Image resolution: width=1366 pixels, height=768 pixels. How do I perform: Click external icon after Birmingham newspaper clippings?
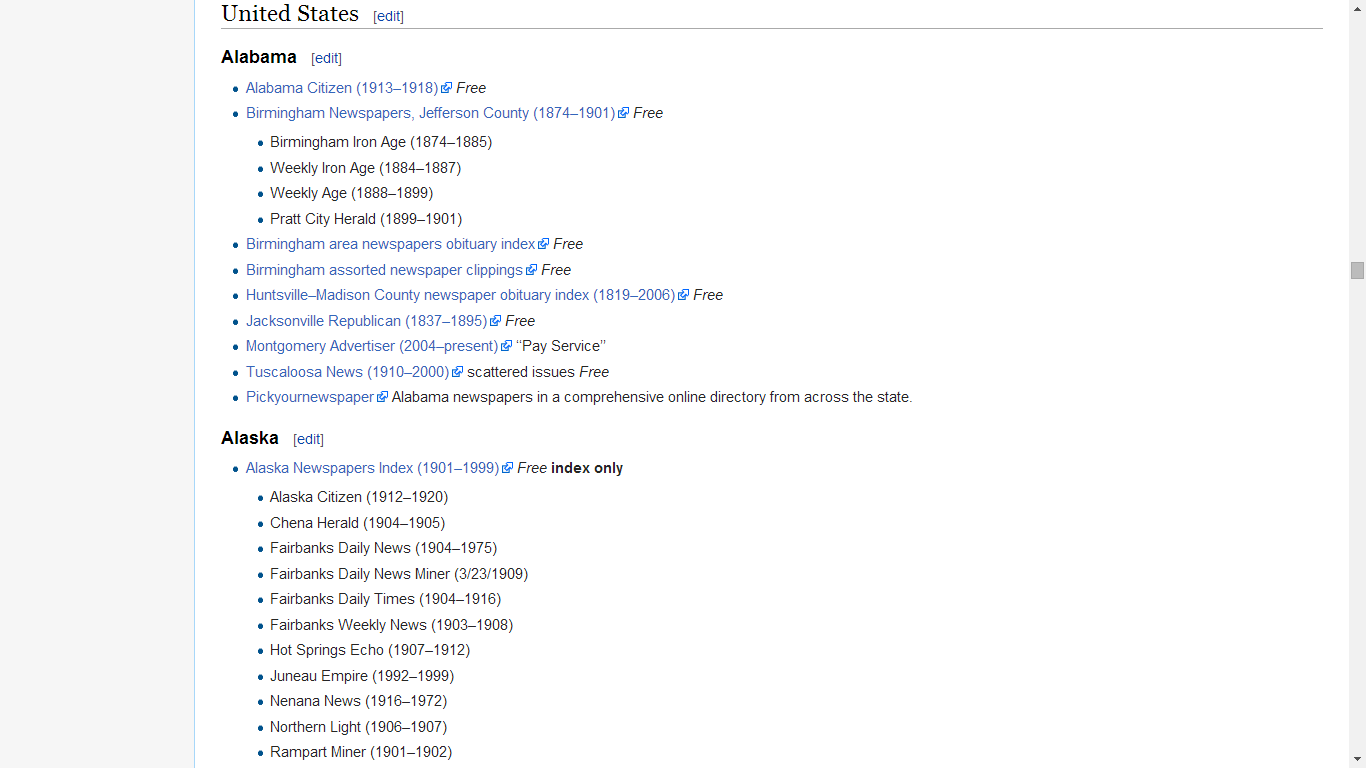[x=531, y=270]
